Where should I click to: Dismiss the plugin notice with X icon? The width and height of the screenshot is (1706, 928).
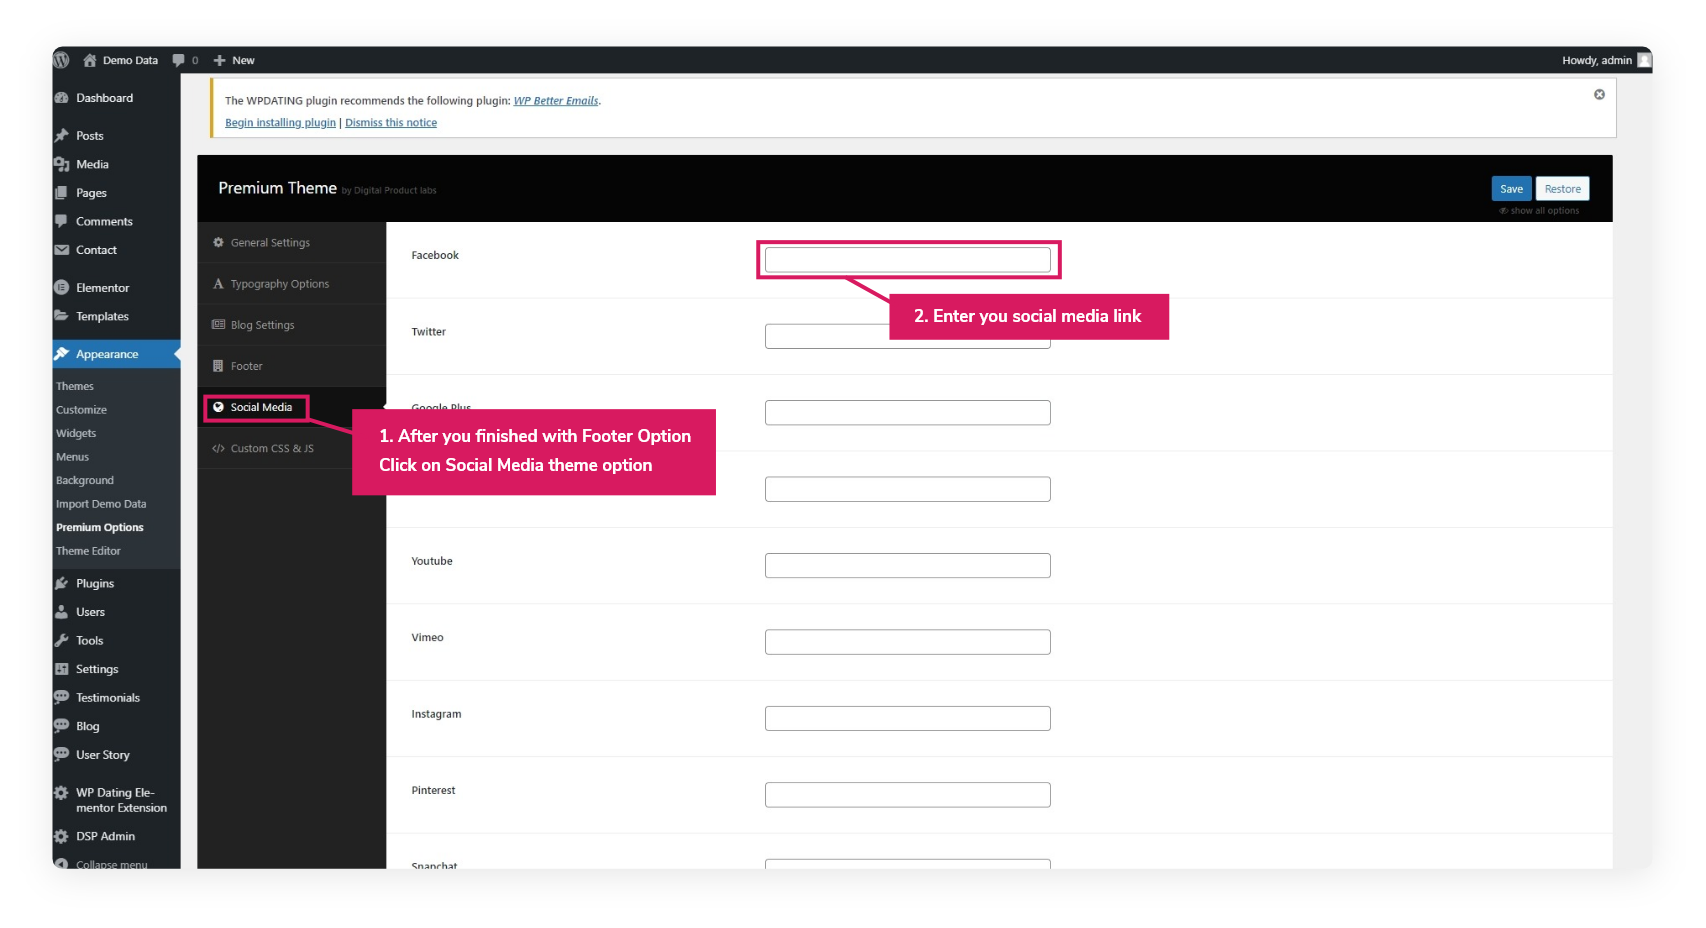tap(1599, 94)
